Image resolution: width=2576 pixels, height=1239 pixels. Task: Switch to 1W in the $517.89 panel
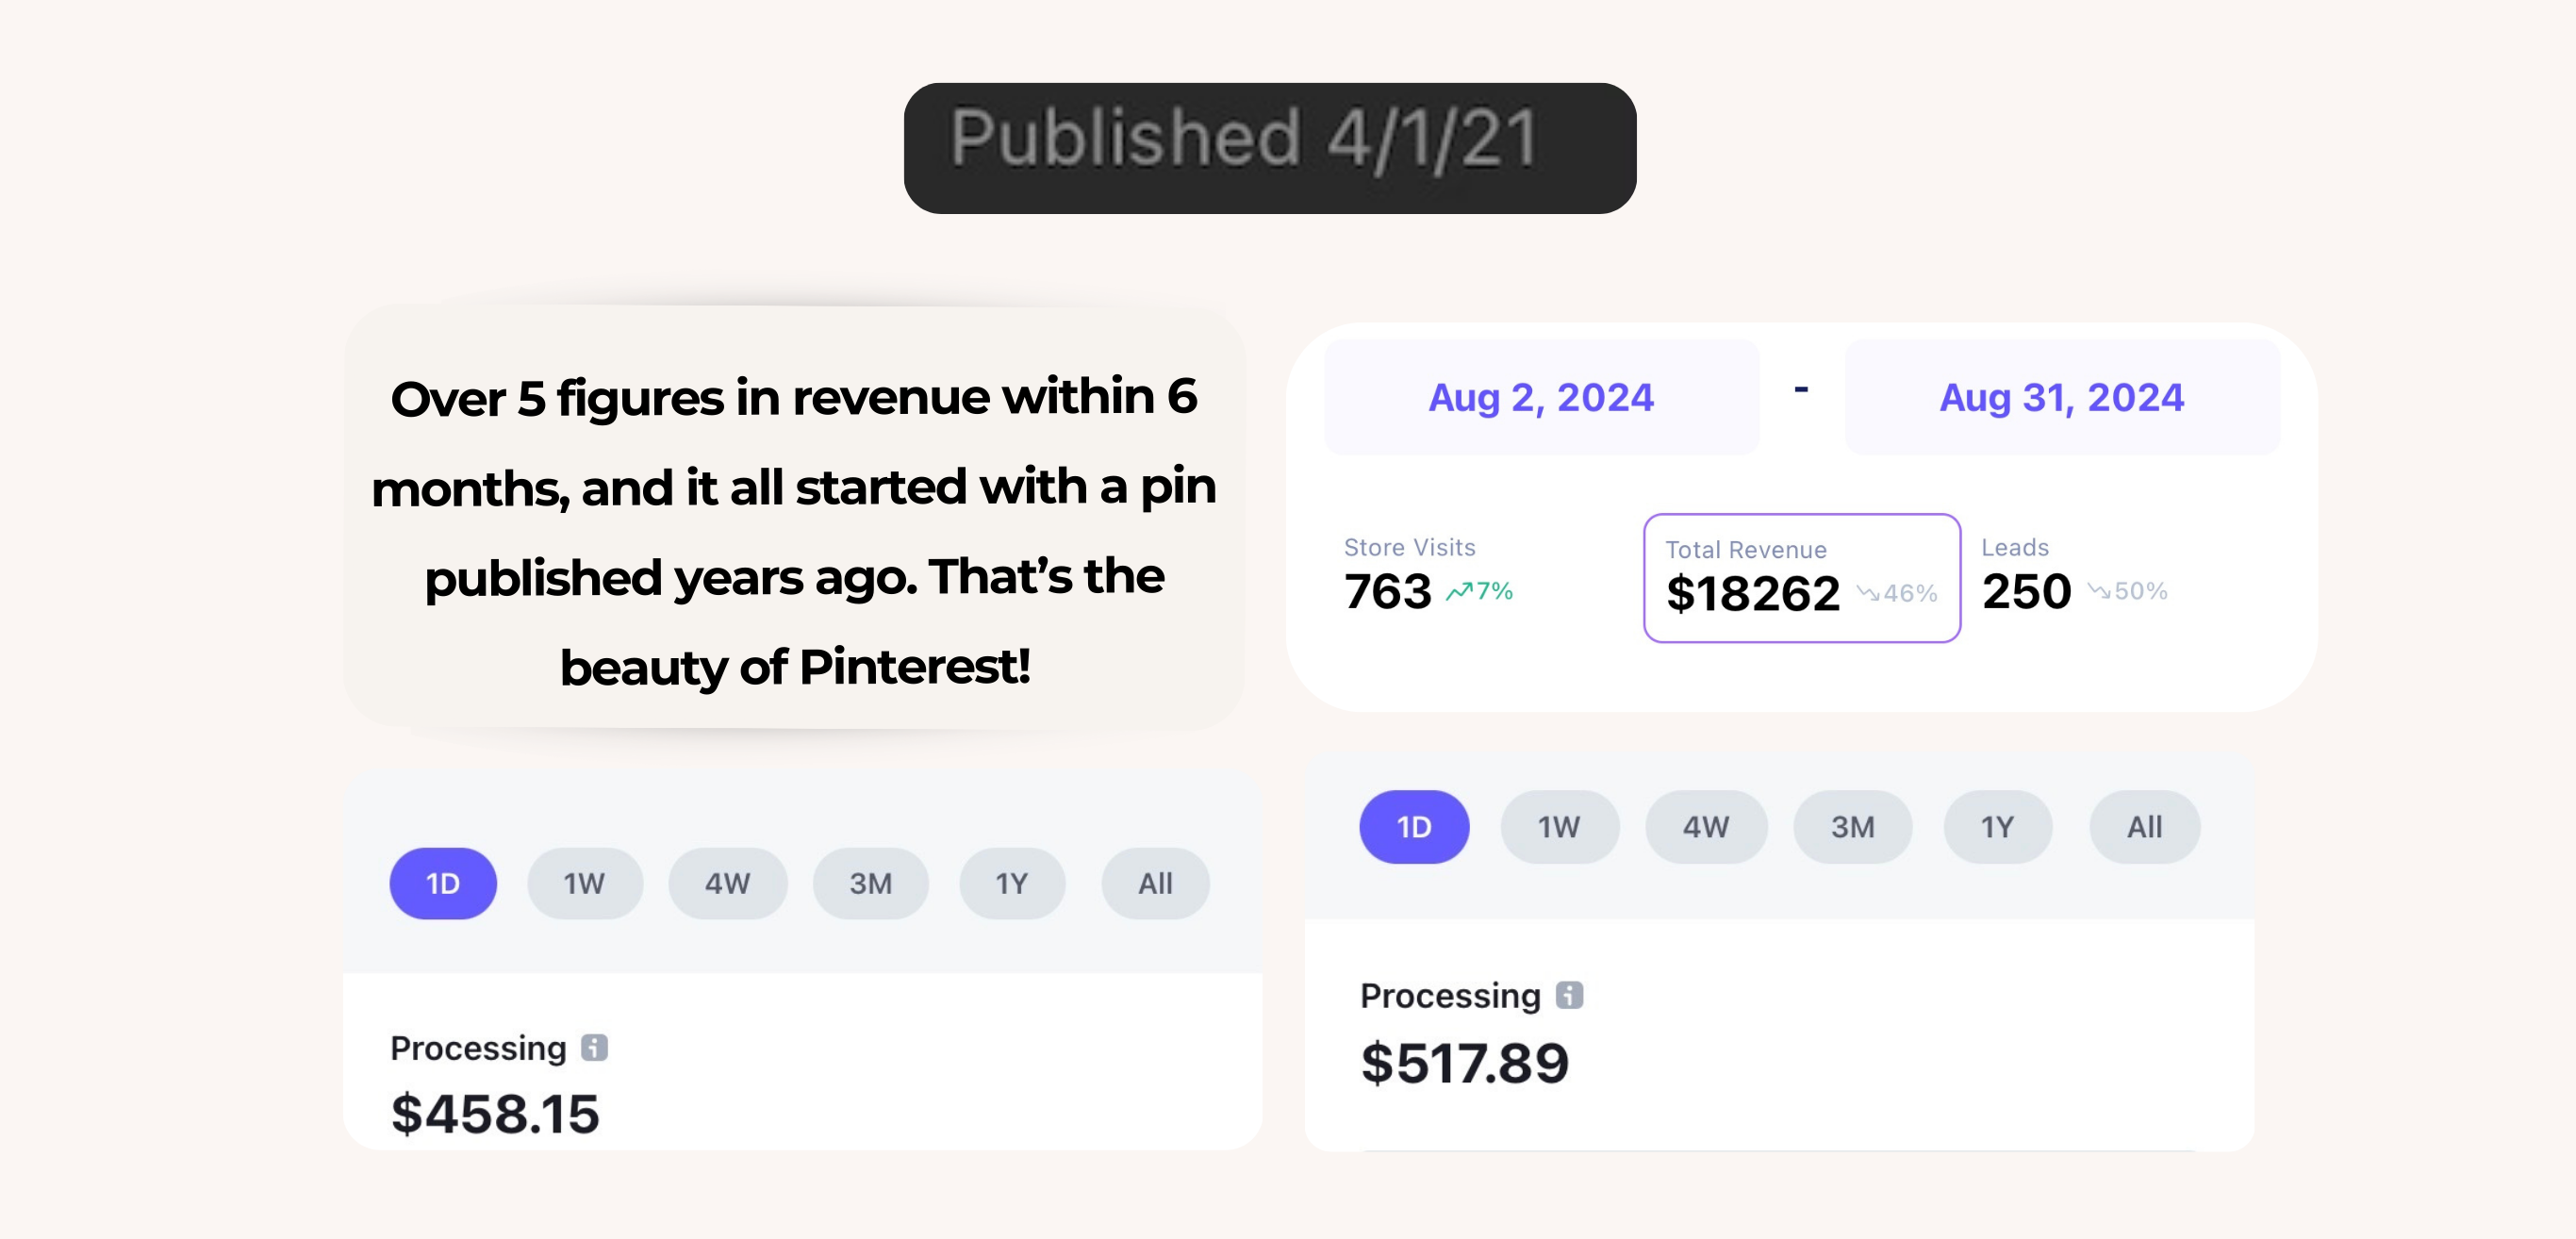1558,827
